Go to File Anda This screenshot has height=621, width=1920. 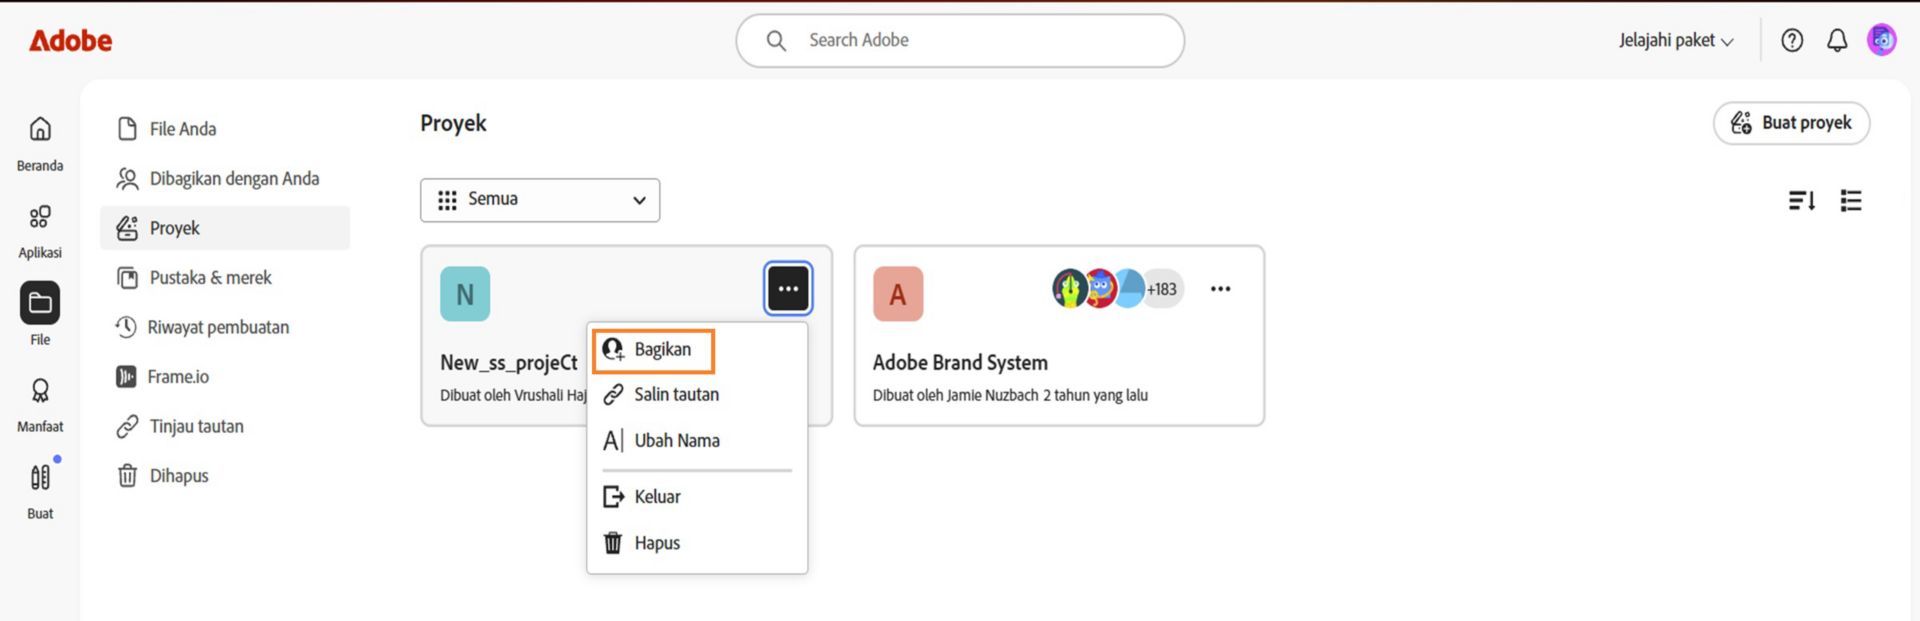[x=225, y=129]
